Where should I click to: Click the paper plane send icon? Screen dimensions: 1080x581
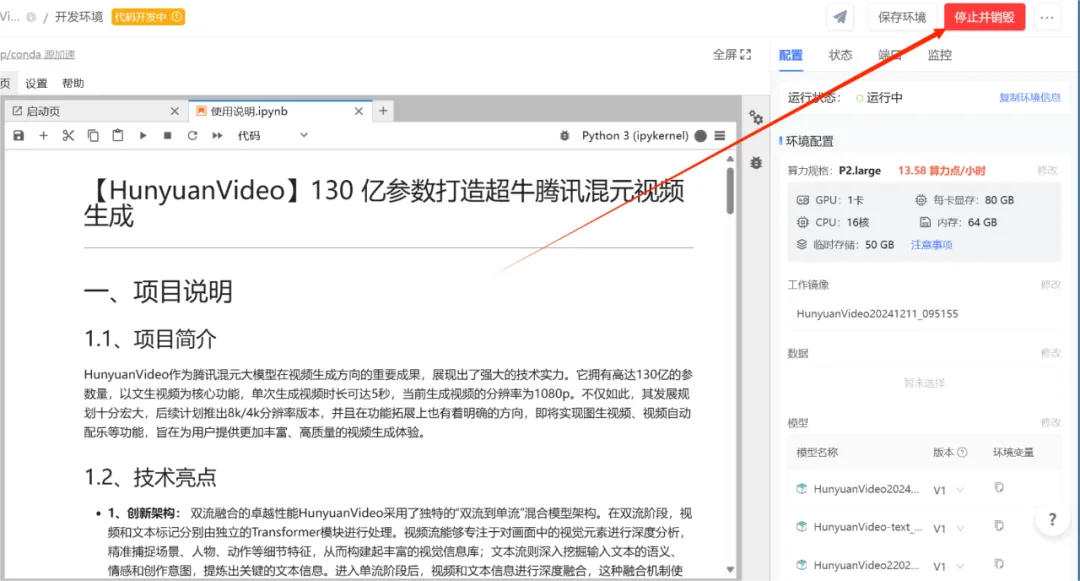[840, 17]
